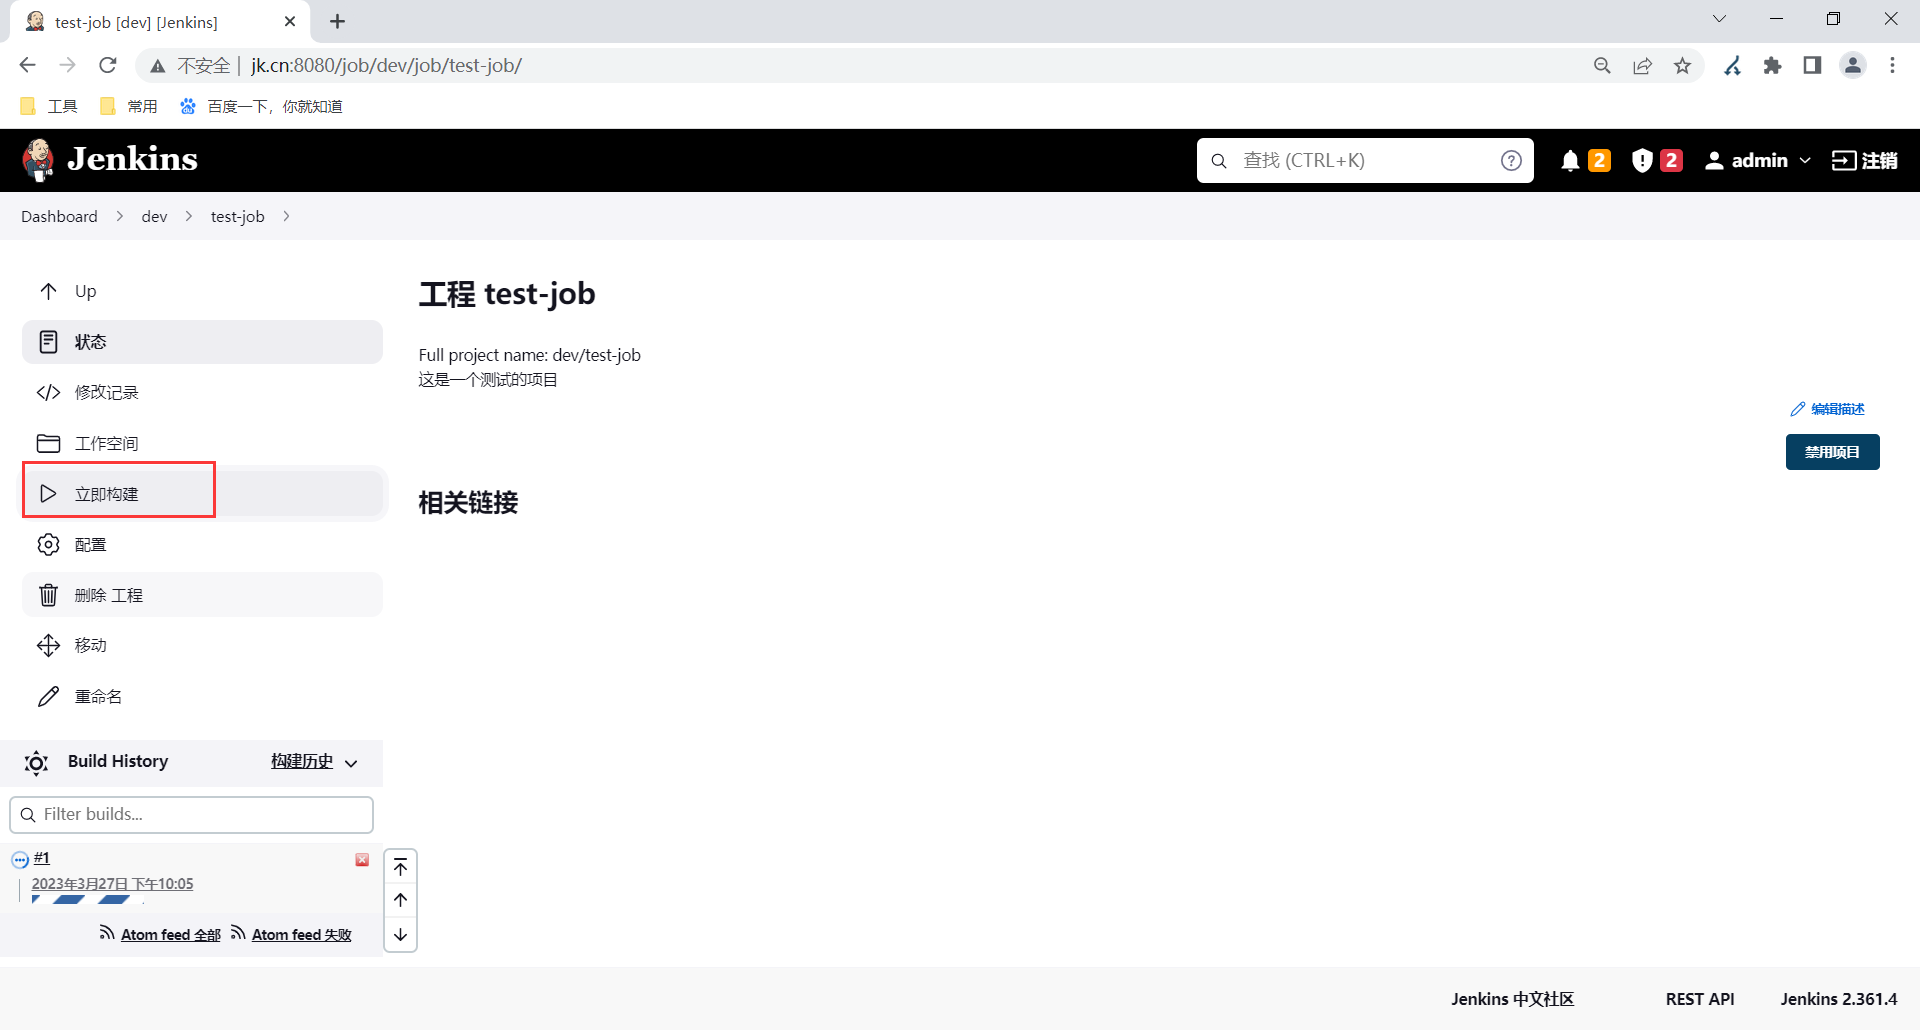Open 修改记录 in the sidebar
The image size is (1920, 1030).
(202, 392)
